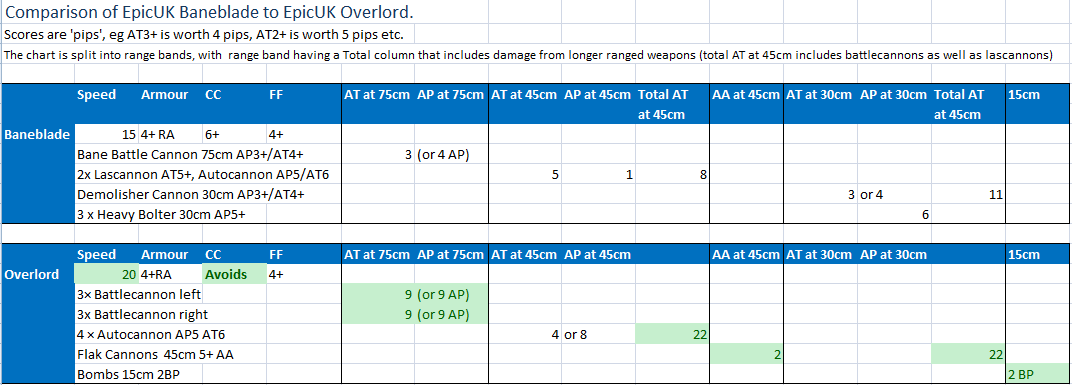This screenshot has height=385, width=1072.
Task: Click the value 5 in the Lascannon row
Action: [x=524, y=174]
